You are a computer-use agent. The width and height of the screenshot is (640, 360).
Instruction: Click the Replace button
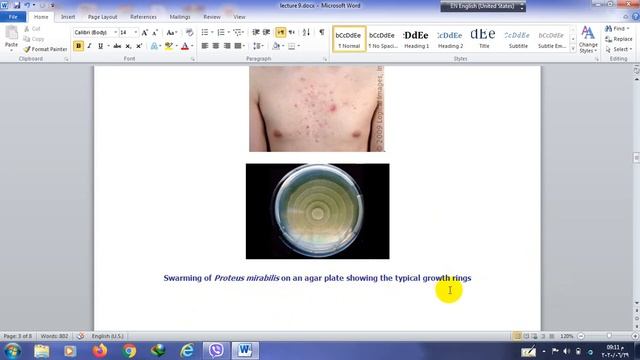tap(619, 39)
